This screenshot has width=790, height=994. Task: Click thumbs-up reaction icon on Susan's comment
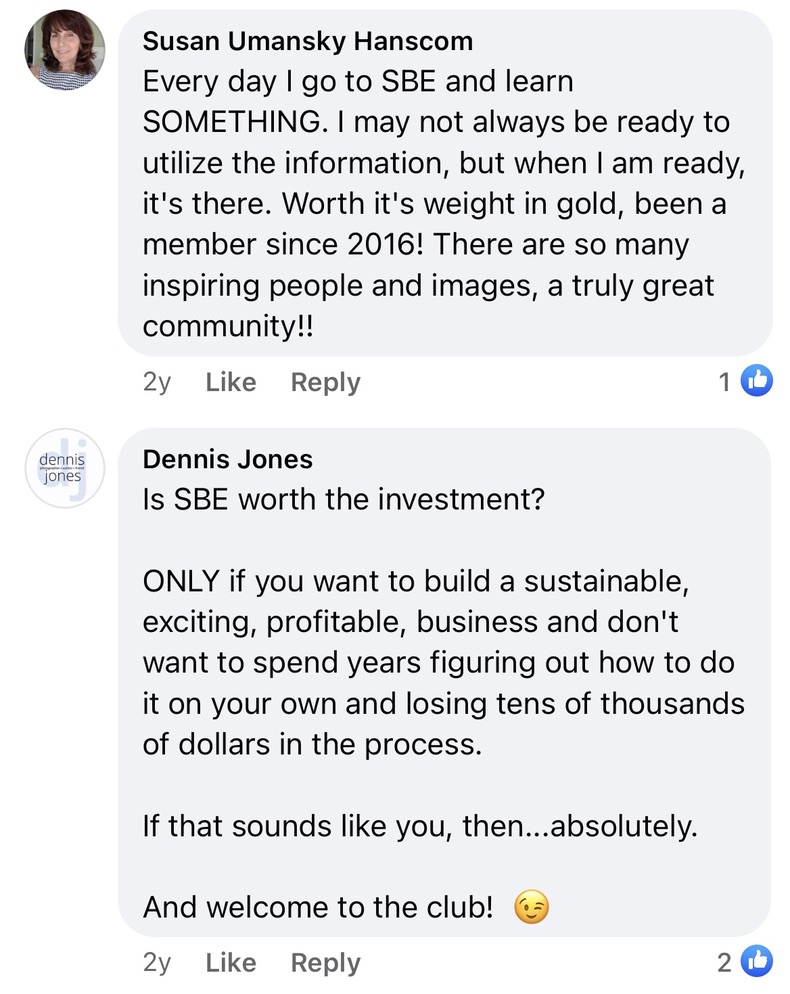click(x=757, y=381)
